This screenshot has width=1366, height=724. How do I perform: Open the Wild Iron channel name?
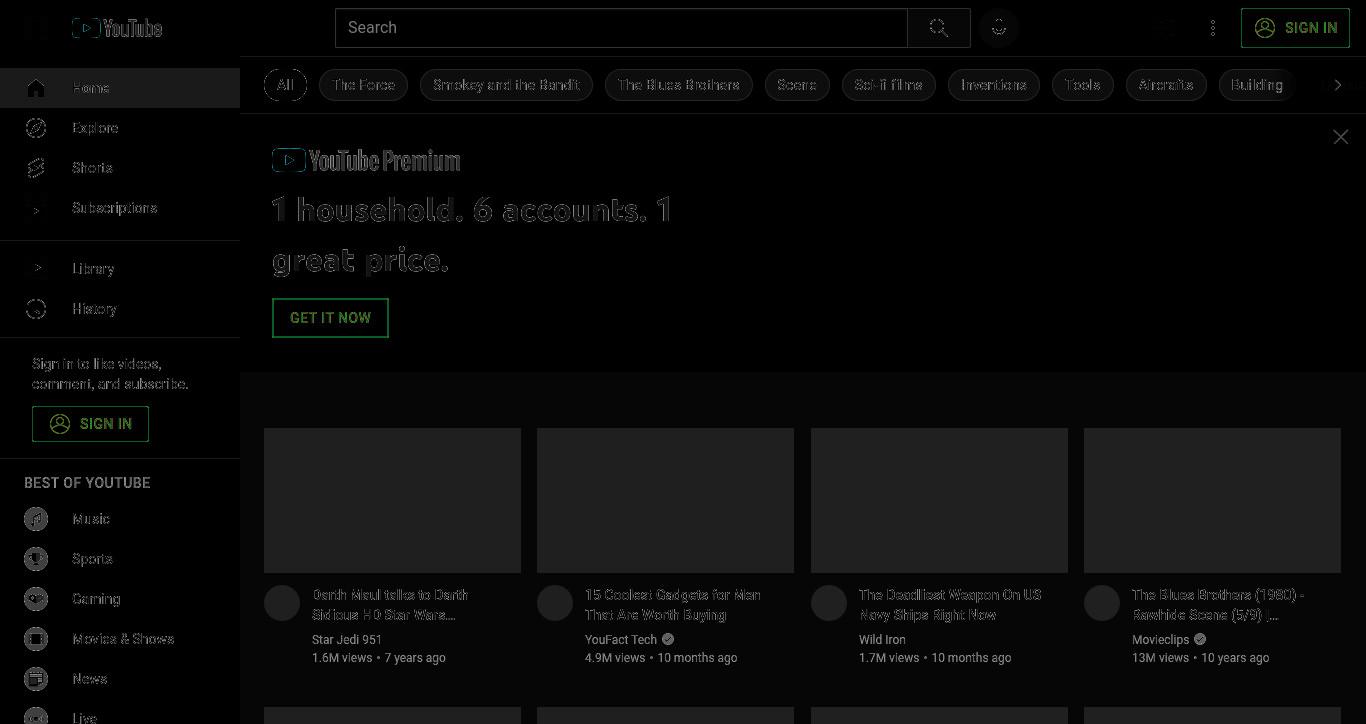click(882, 640)
